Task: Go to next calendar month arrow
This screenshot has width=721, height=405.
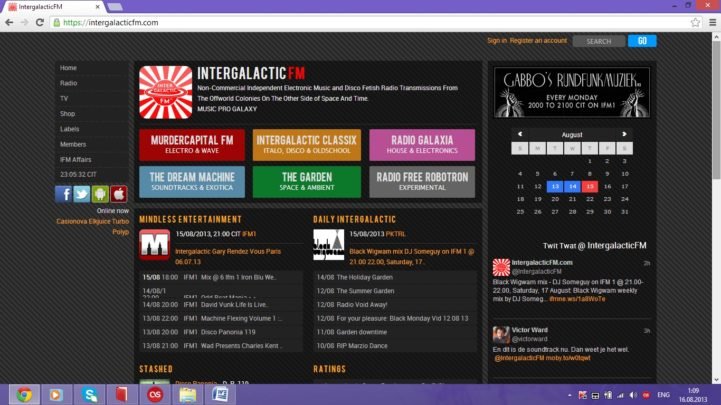Action: [x=624, y=134]
